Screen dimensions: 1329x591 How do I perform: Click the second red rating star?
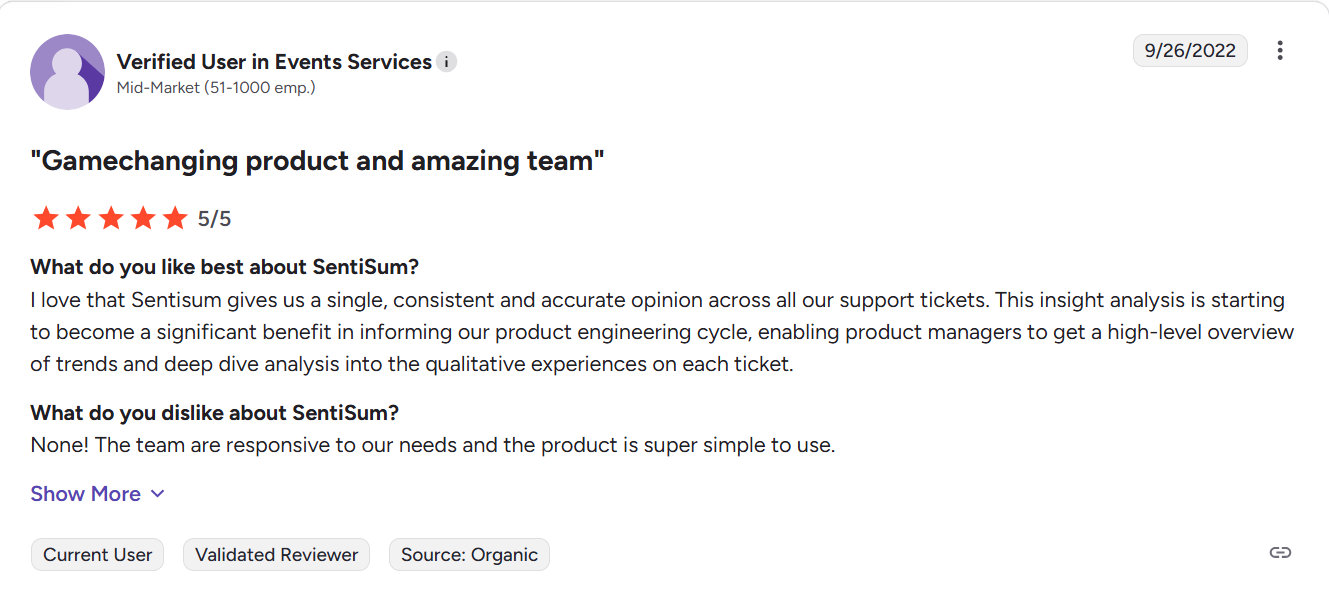pyautogui.click(x=78, y=218)
